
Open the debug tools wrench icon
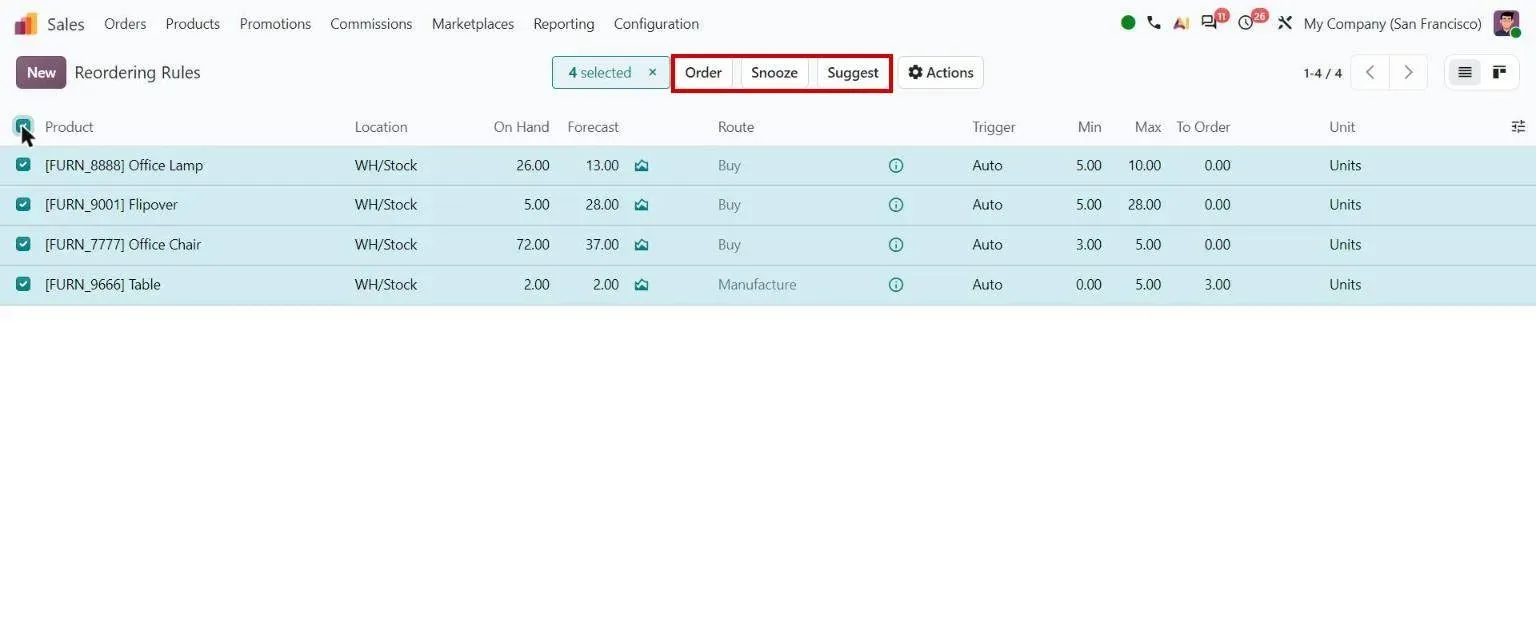pyautogui.click(x=1285, y=23)
